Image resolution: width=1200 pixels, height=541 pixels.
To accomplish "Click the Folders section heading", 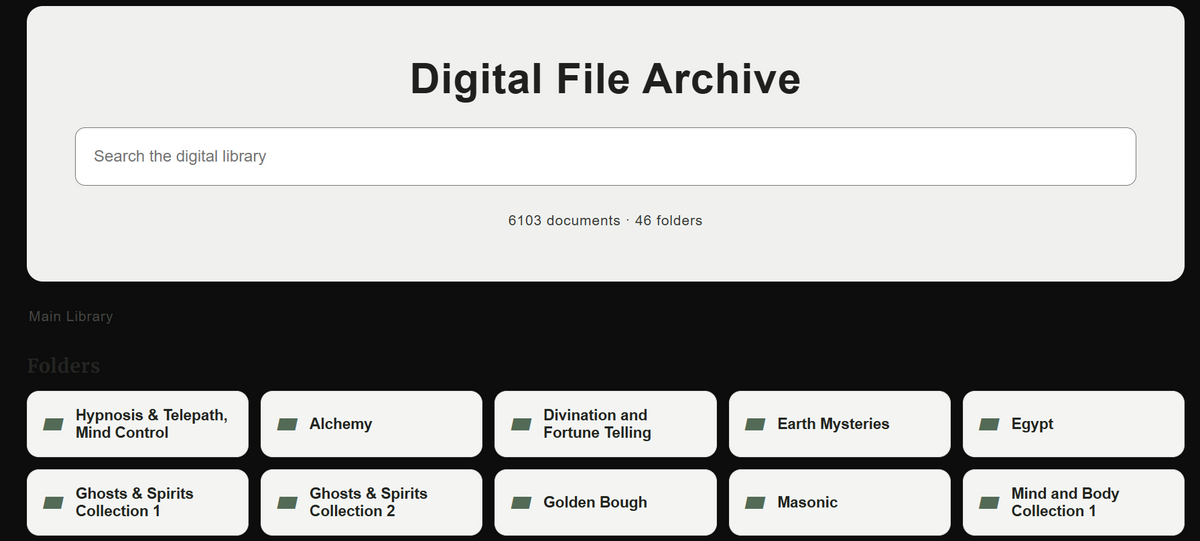I will [x=64, y=365].
